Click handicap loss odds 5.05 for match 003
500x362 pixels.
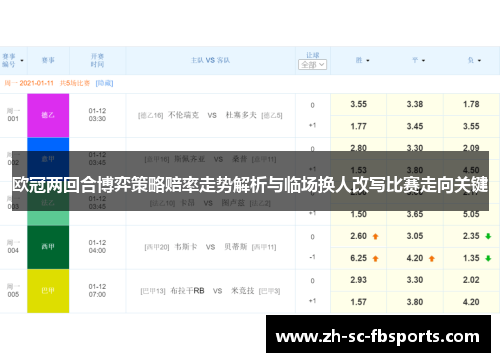[471, 214]
